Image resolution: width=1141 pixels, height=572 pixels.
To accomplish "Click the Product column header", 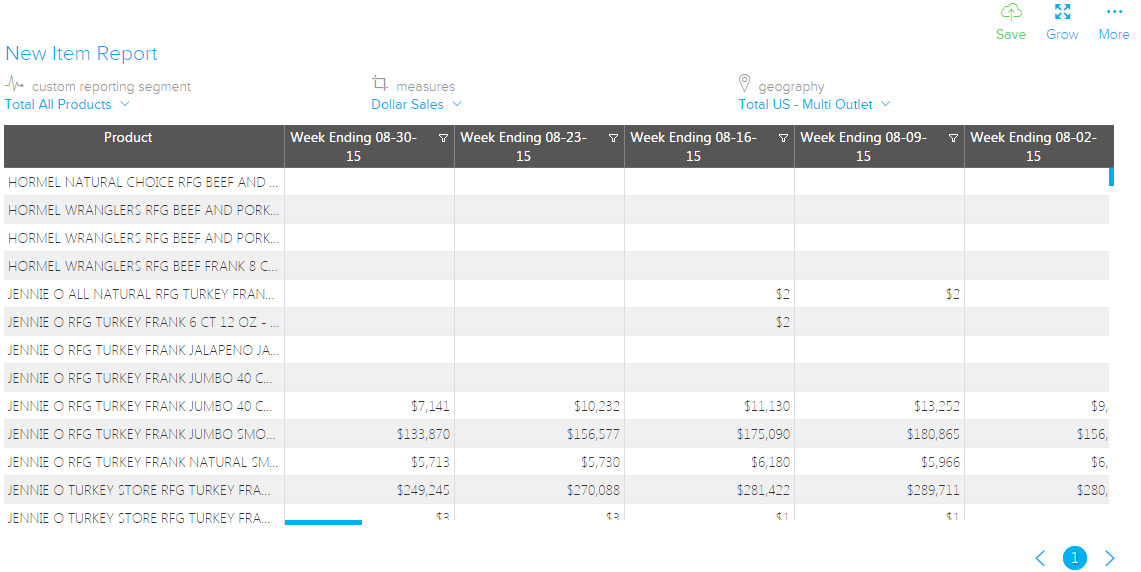I will [x=128, y=138].
